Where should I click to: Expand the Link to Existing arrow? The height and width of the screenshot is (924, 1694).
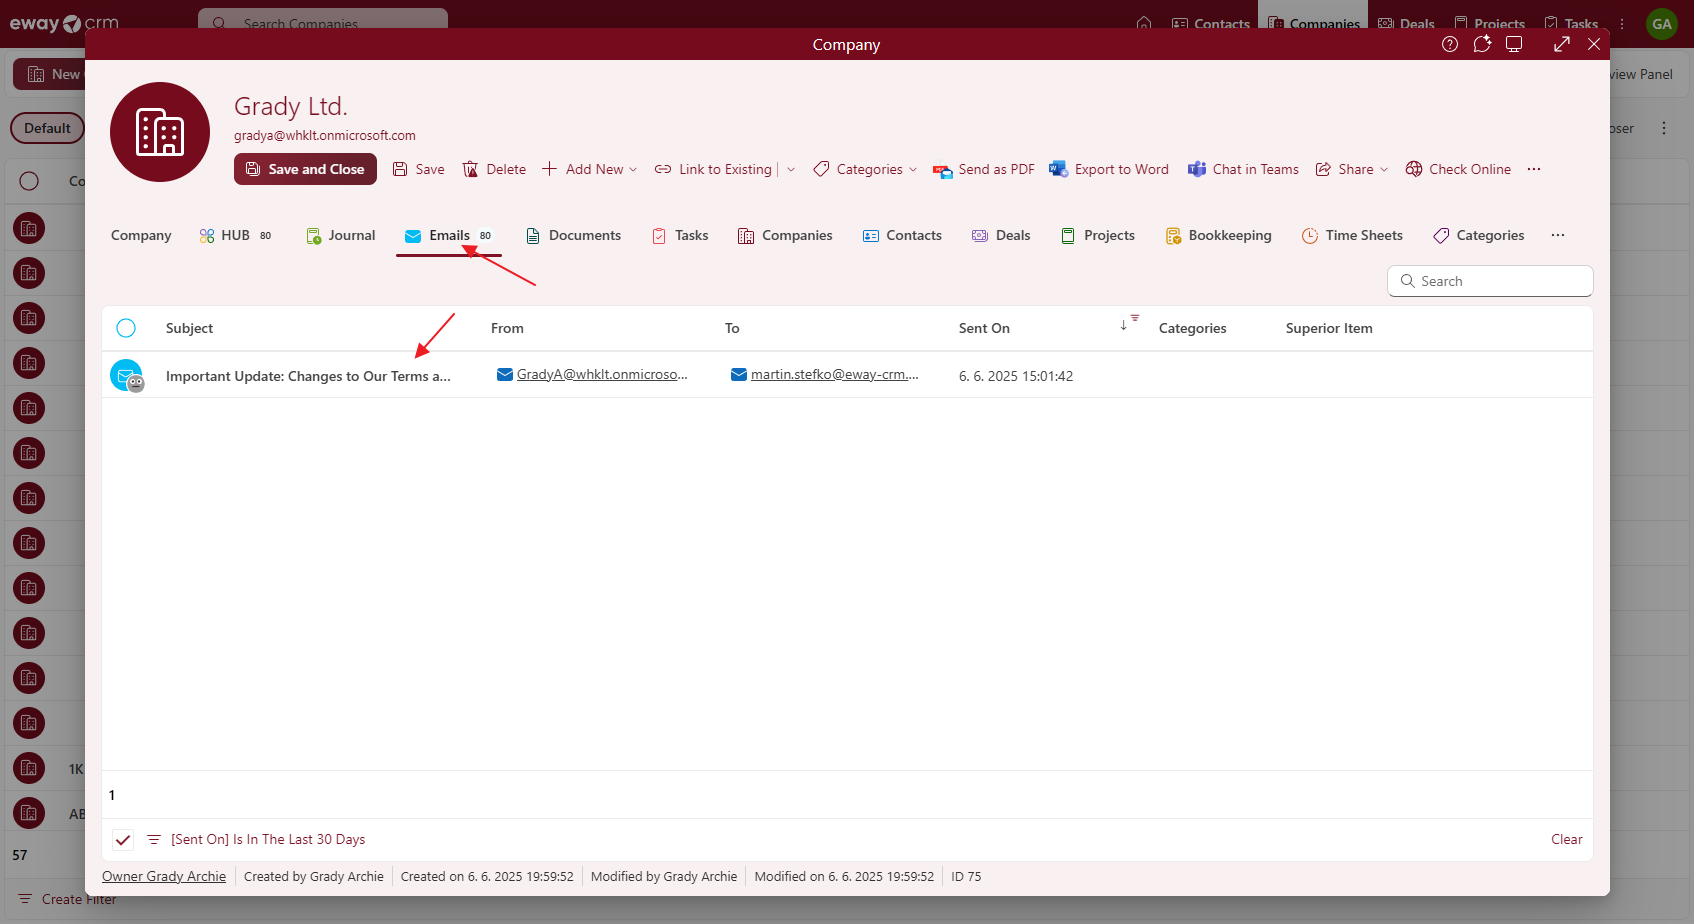point(791,169)
